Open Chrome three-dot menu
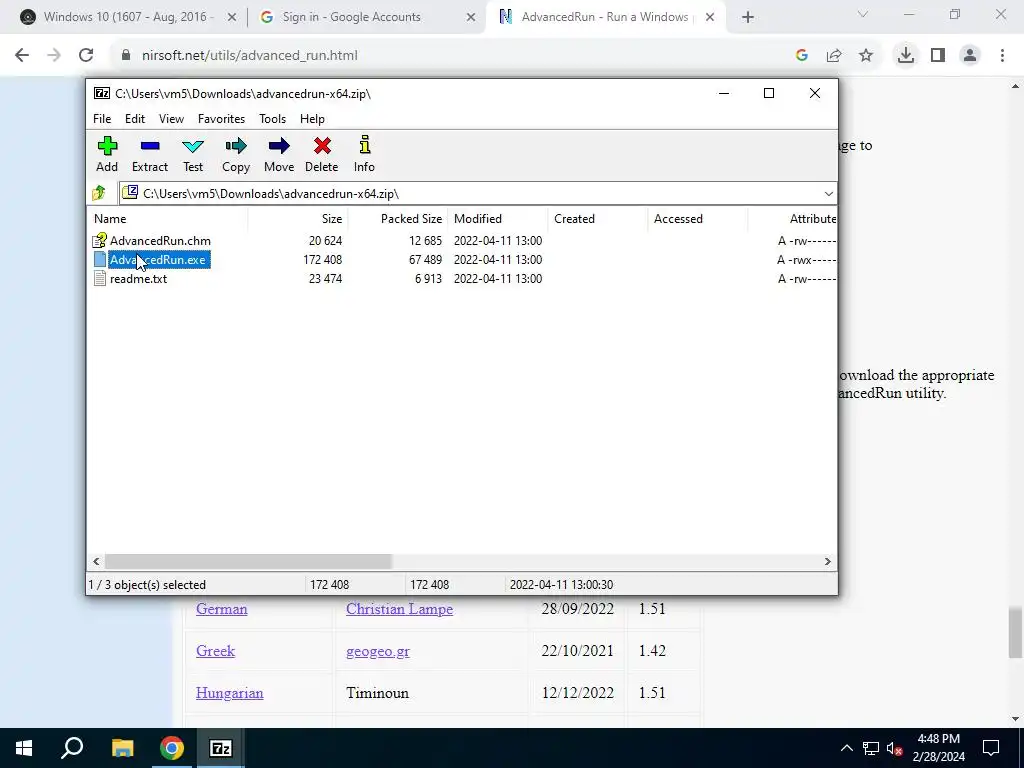 tap(1002, 56)
